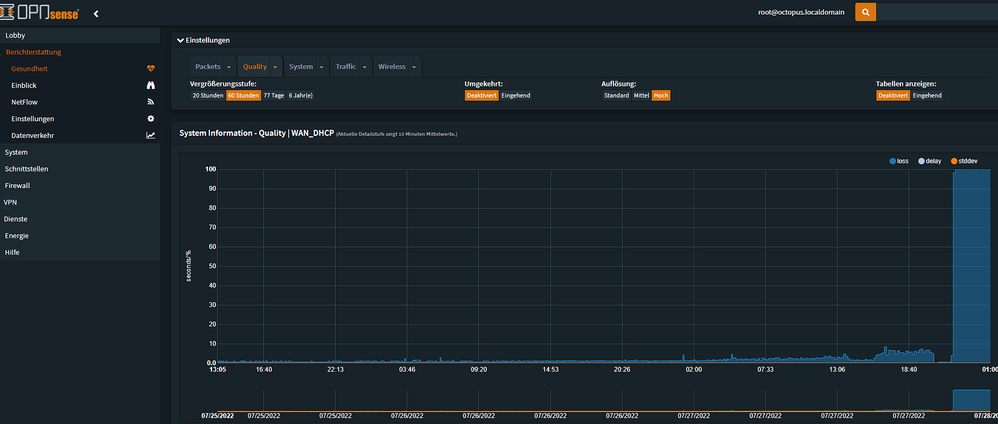Click the orange search magnifier button
Viewport: 998px width, 424px height.
[865, 12]
